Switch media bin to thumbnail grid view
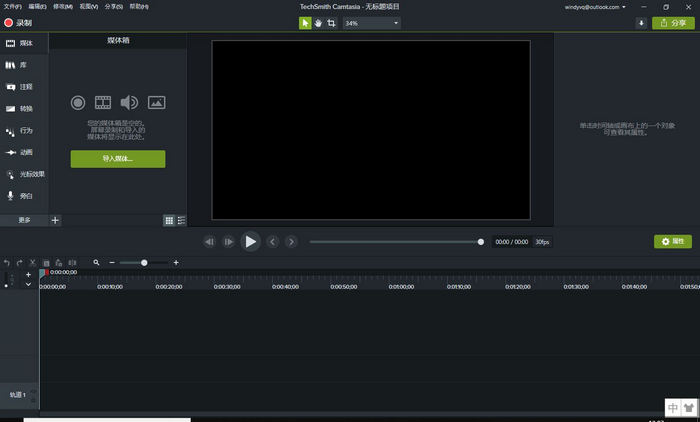The image size is (700, 422). coord(169,220)
